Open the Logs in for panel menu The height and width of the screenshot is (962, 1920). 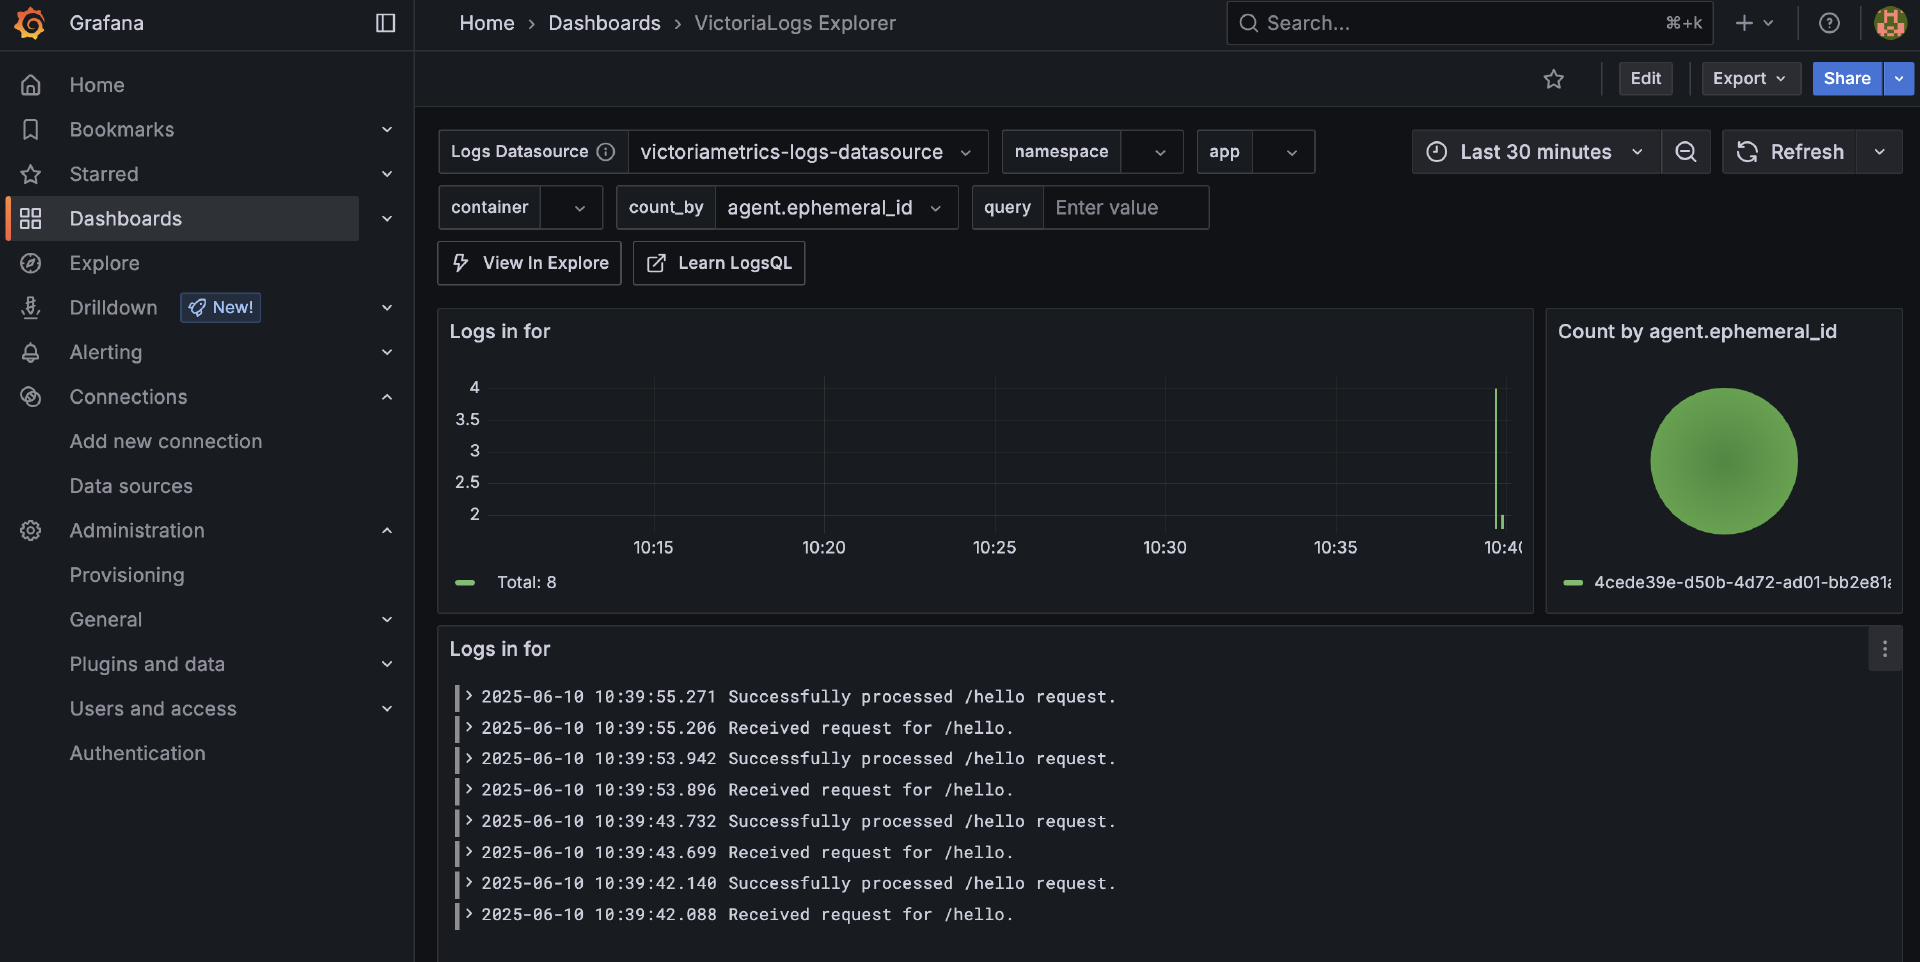1884,649
